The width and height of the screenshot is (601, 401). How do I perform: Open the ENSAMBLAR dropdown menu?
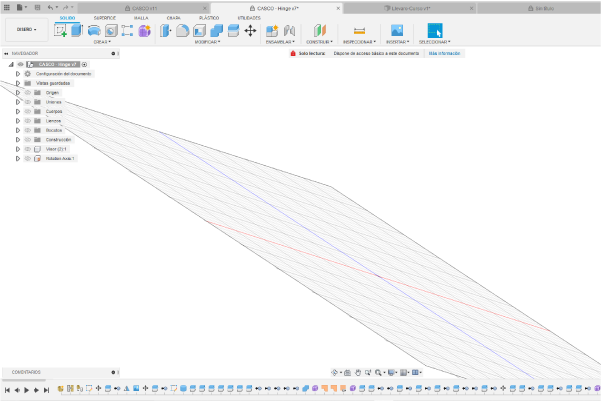(x=280, y=42)
